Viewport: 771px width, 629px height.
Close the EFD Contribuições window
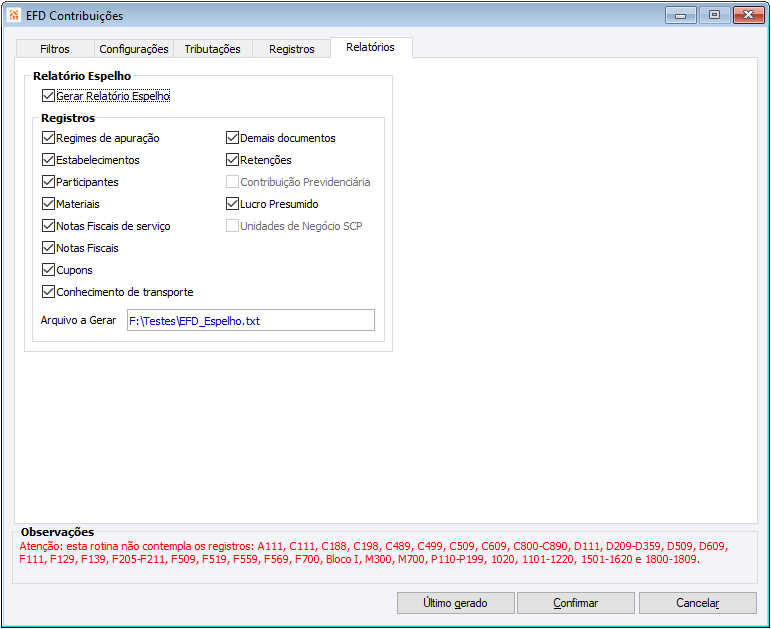[748, 15]
